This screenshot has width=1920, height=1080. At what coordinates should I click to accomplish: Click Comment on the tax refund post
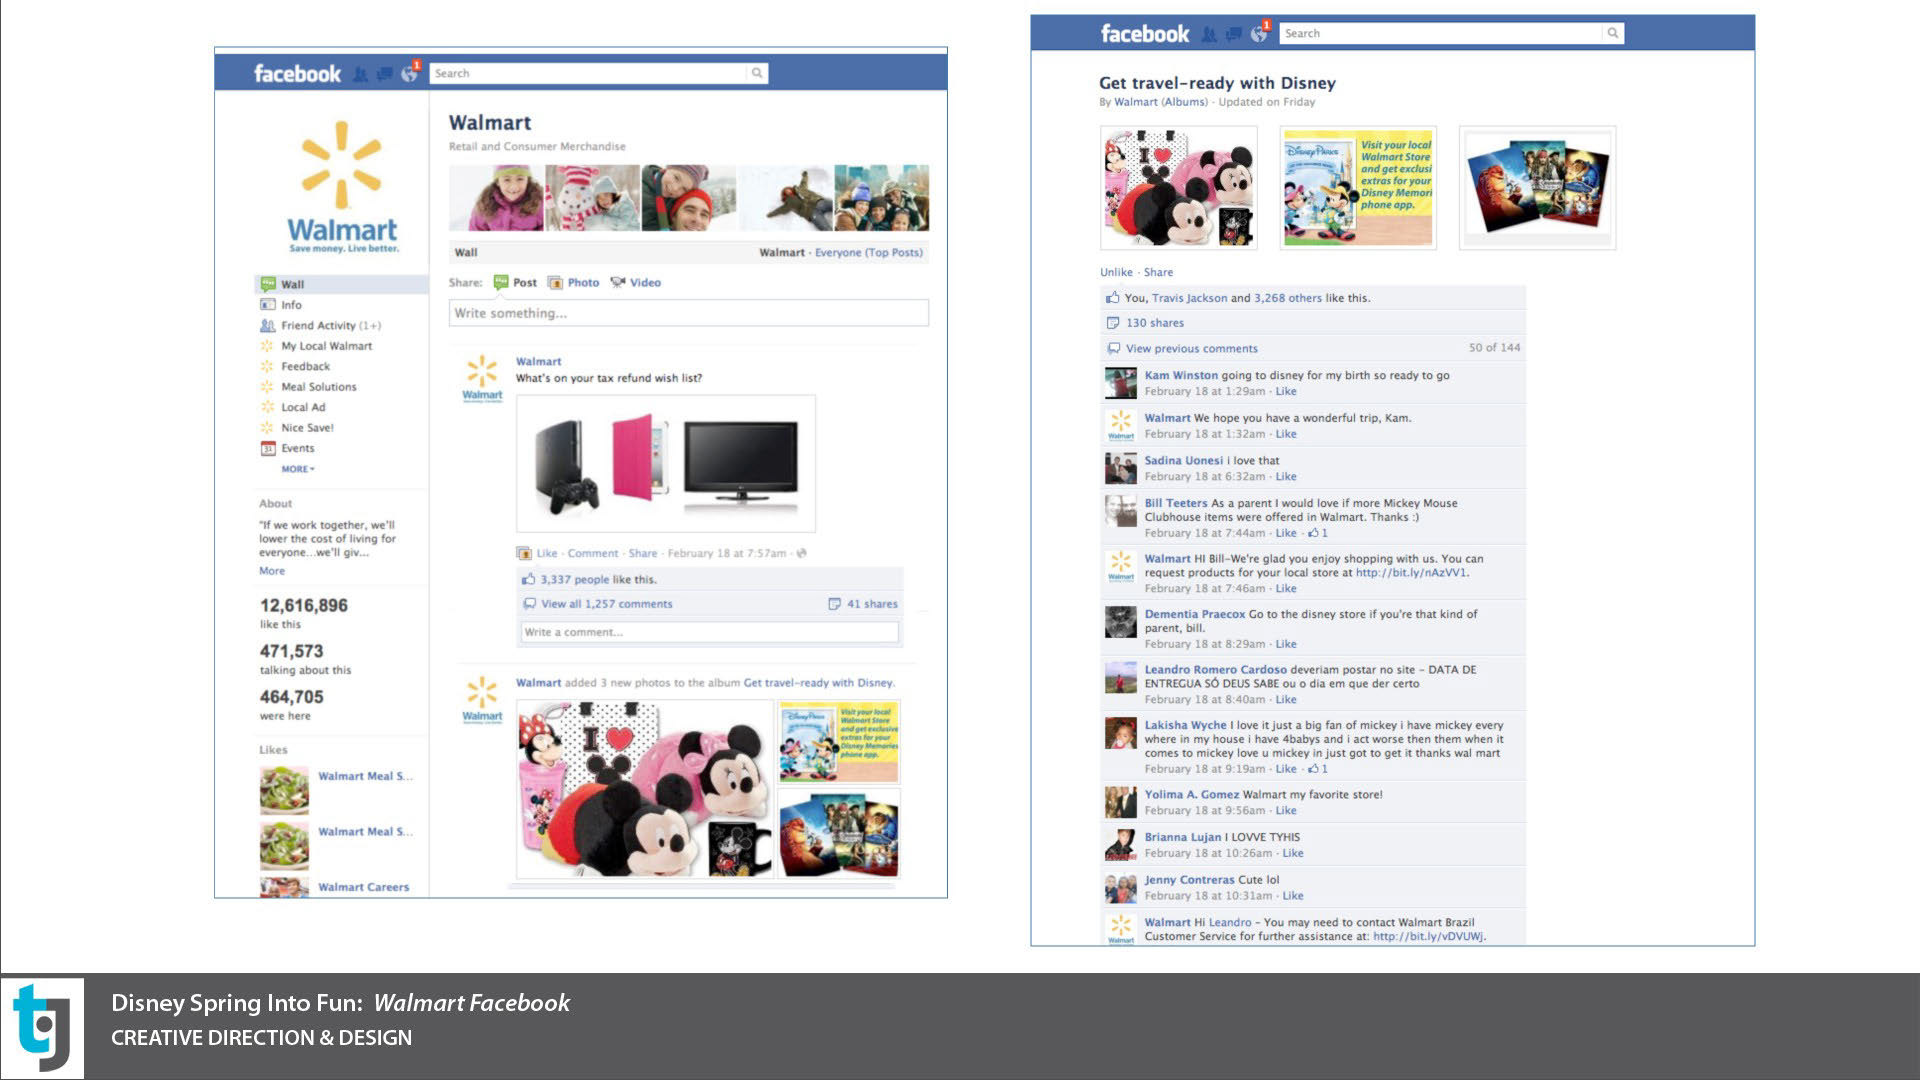click(x=593, y=553)
